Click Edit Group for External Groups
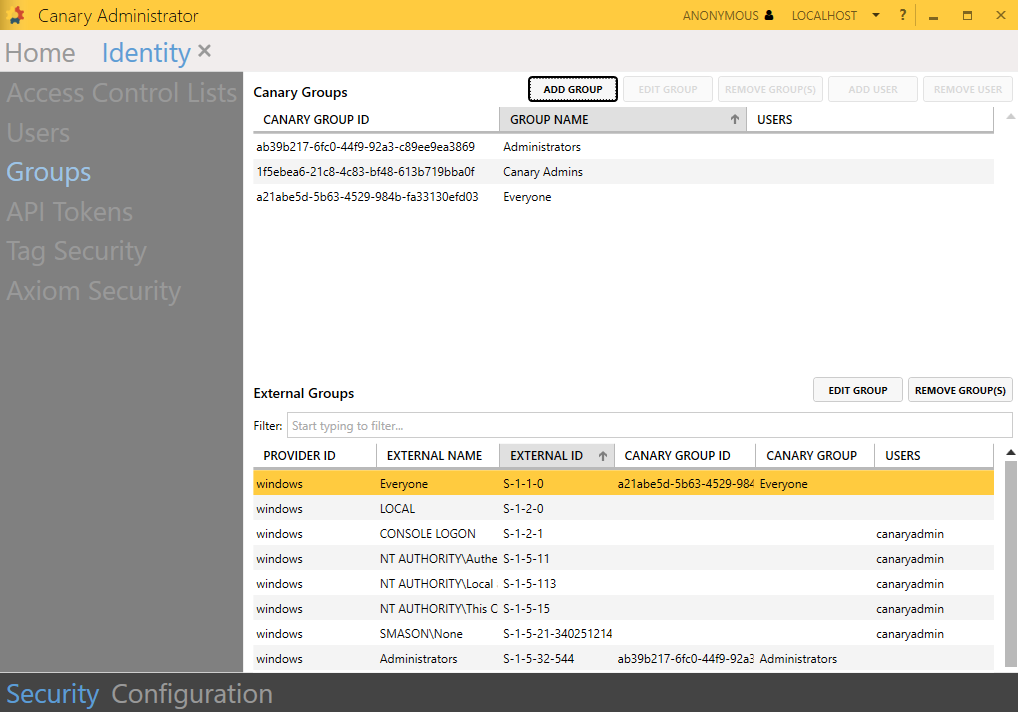Image resolution: width=1018 pixels, height=712 pixels. pos(857,390)
